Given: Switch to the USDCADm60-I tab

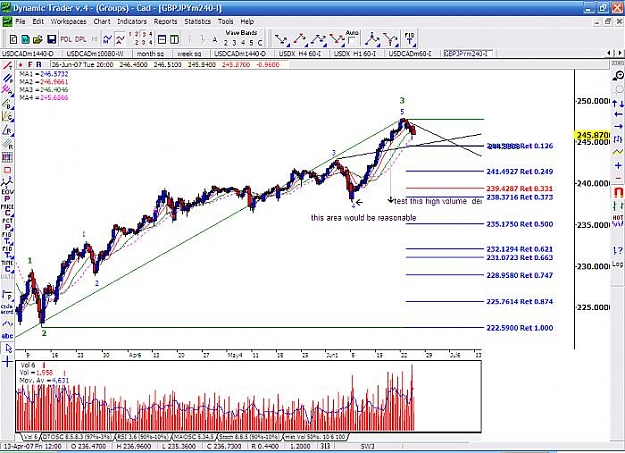Looking at the screenshot, I should (410, 53).
